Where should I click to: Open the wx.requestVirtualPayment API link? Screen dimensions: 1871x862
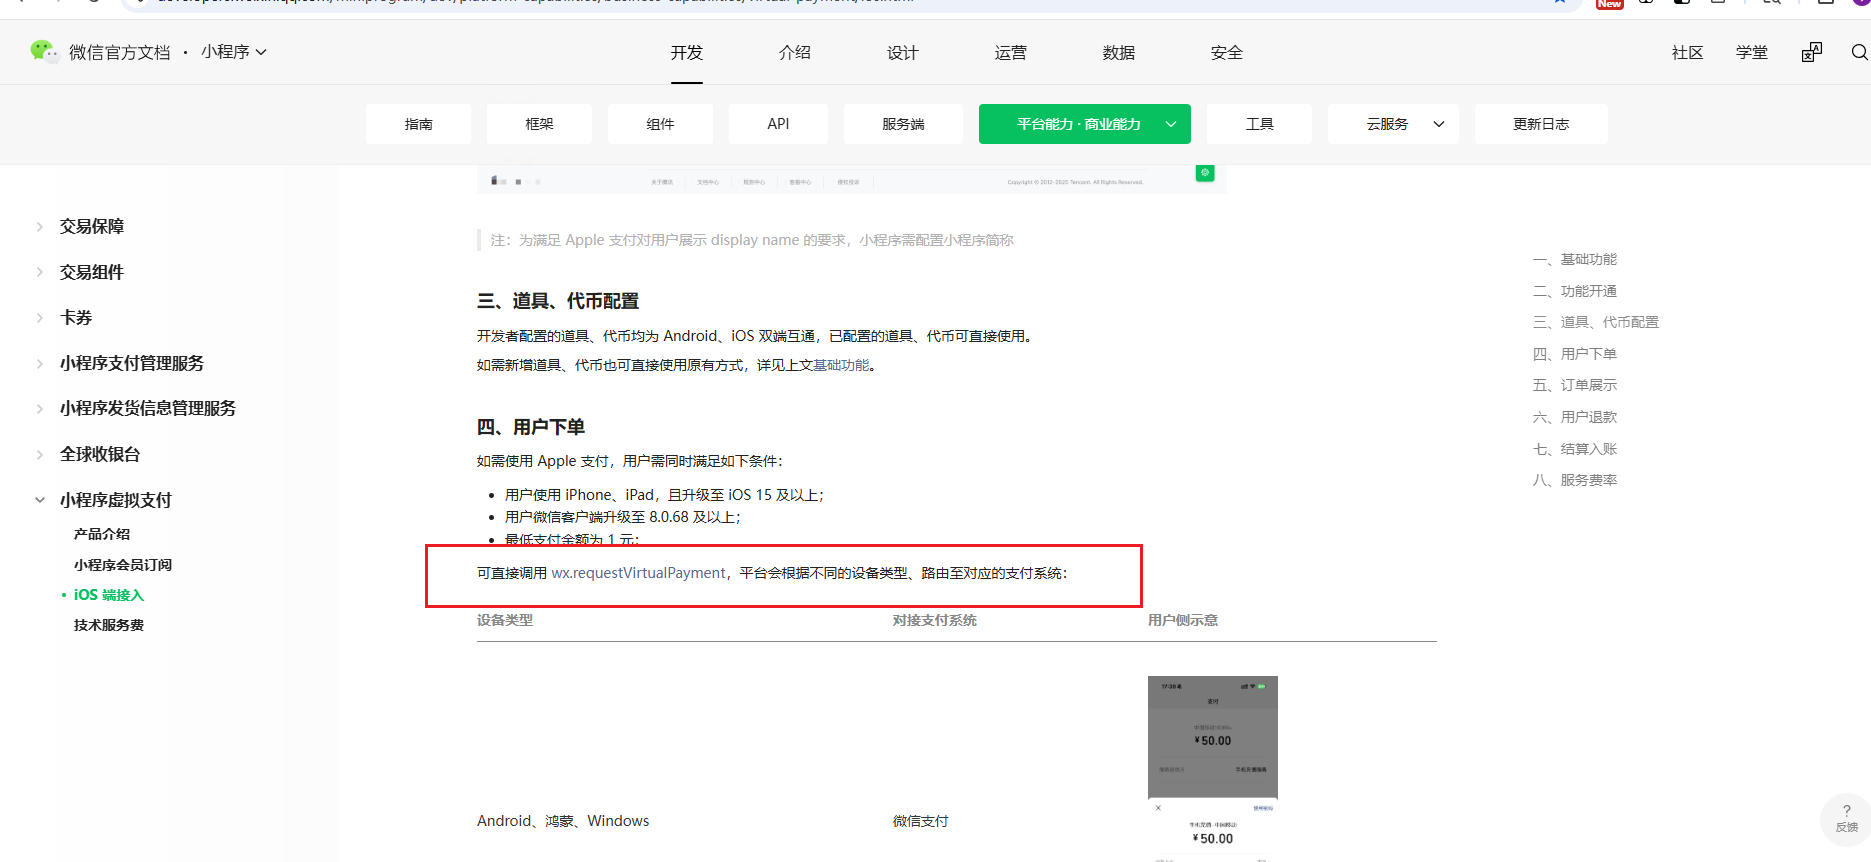[x=639, y=573]
